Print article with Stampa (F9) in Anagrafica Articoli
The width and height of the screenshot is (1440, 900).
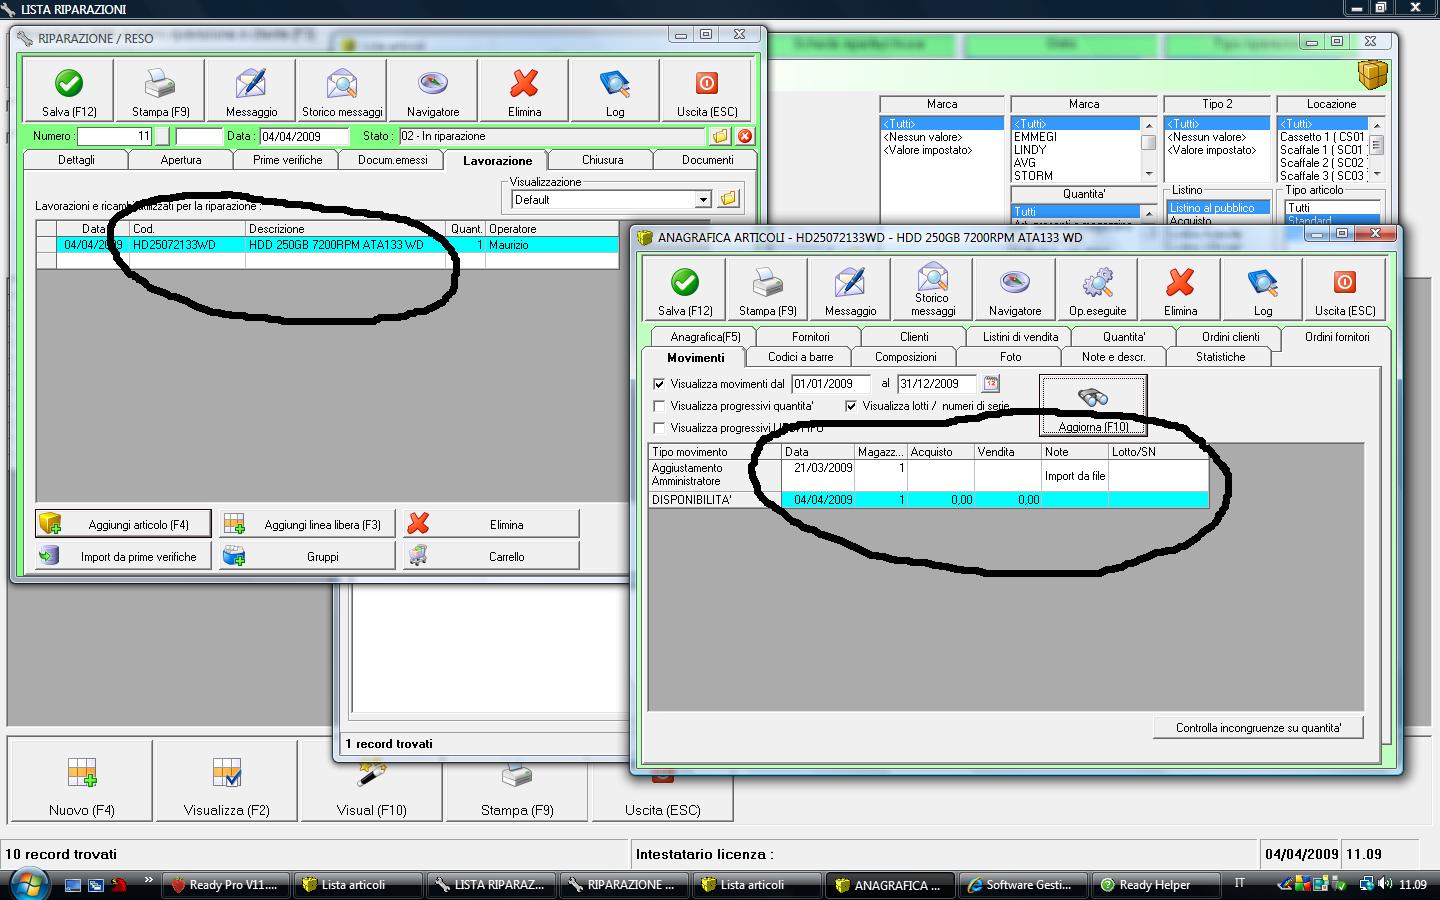tap(768, 290)
